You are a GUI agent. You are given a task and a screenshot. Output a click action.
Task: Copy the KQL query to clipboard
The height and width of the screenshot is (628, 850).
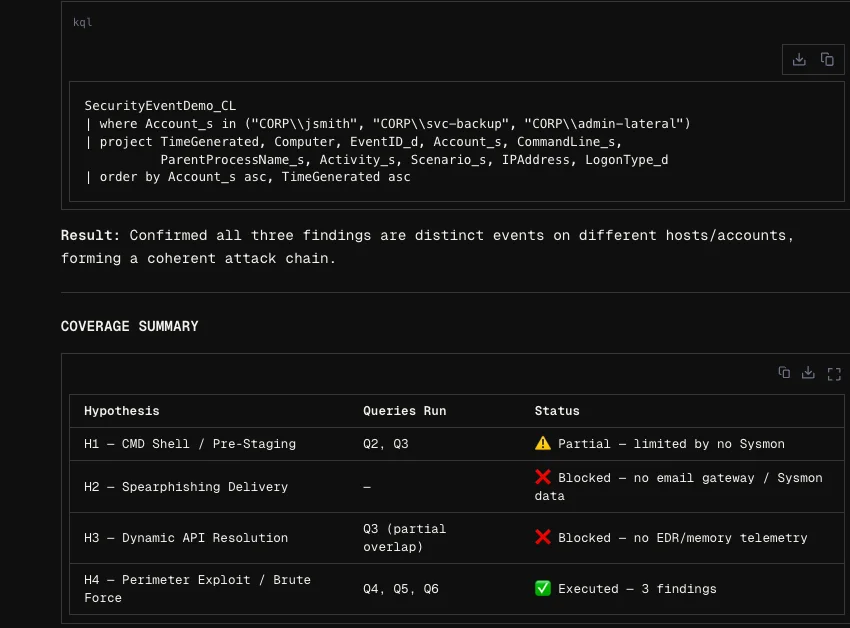click(827, 59)
